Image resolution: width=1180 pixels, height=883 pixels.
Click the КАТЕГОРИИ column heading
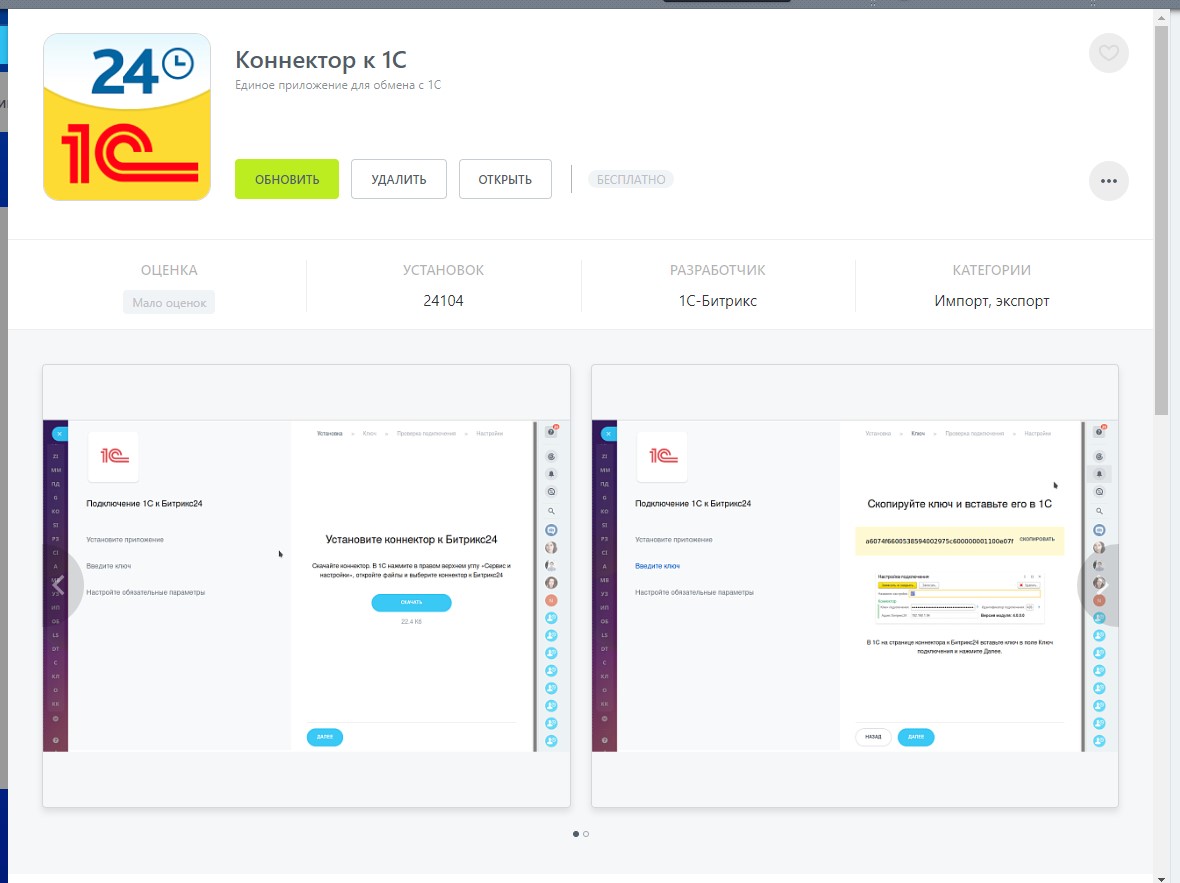[x=992, y=270]
